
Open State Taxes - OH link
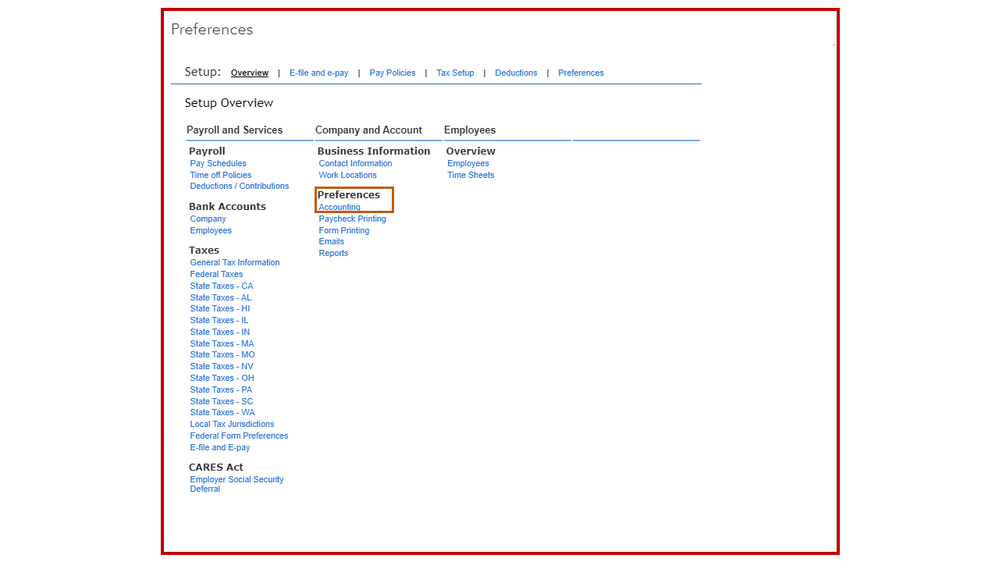pos(222,378)
